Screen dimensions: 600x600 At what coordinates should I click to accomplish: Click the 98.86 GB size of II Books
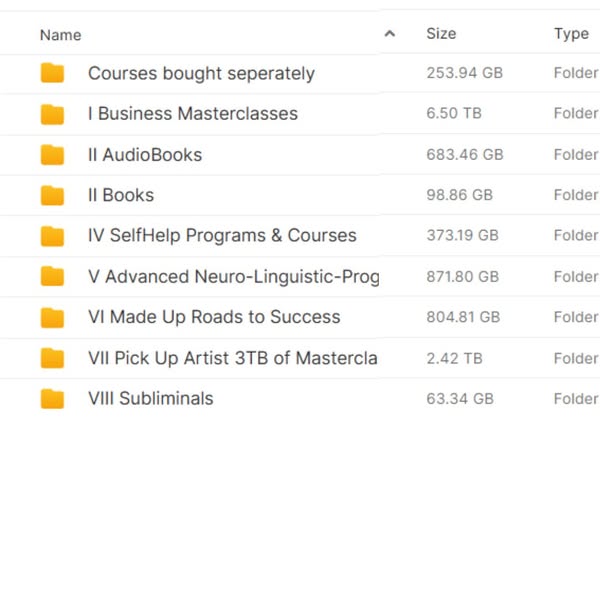coord(460,195)
